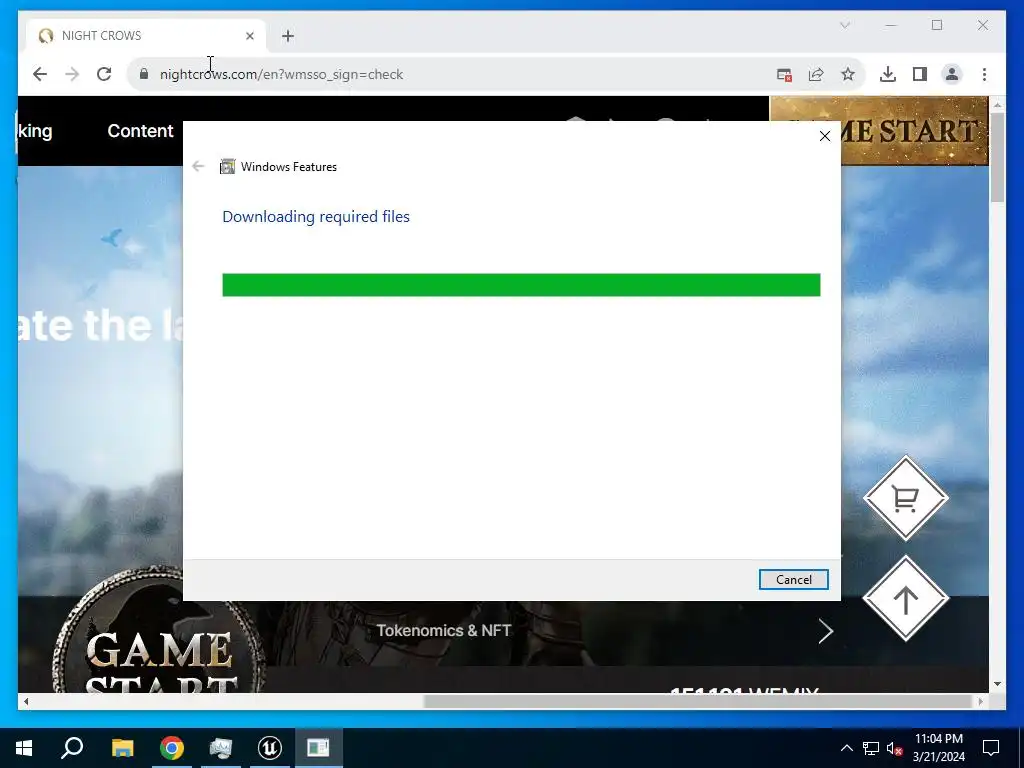The image size is (1024, 768).
Task: Click the green download progress bar
Action: [521, 285]
